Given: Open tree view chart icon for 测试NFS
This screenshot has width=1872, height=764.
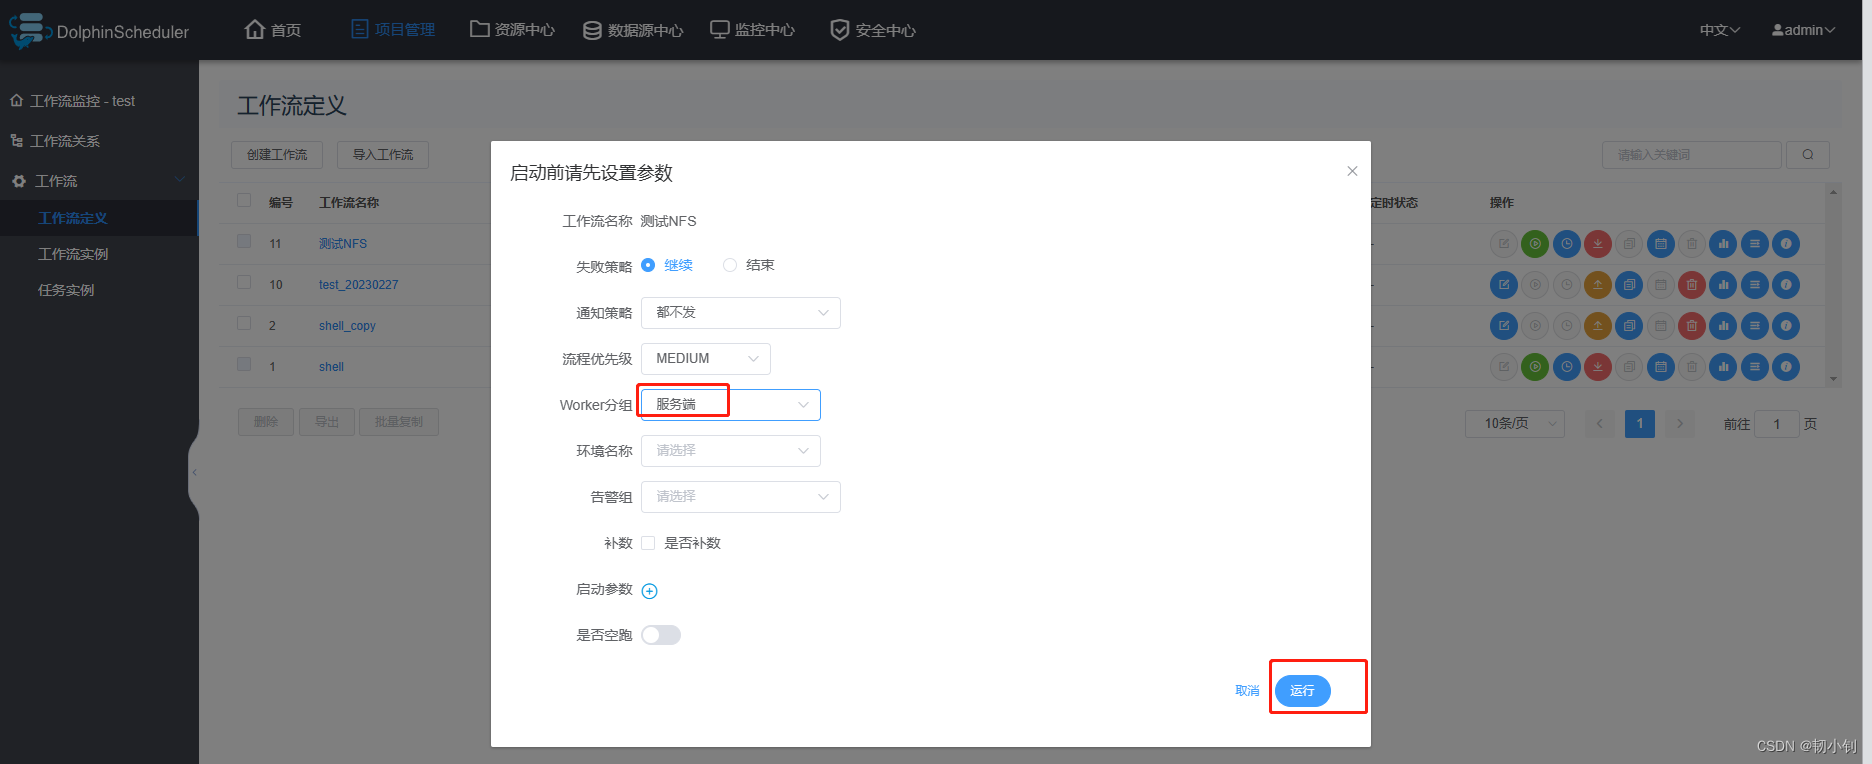Looking at the screenshot, I should pyautogui.click(x=1723, y=244).
